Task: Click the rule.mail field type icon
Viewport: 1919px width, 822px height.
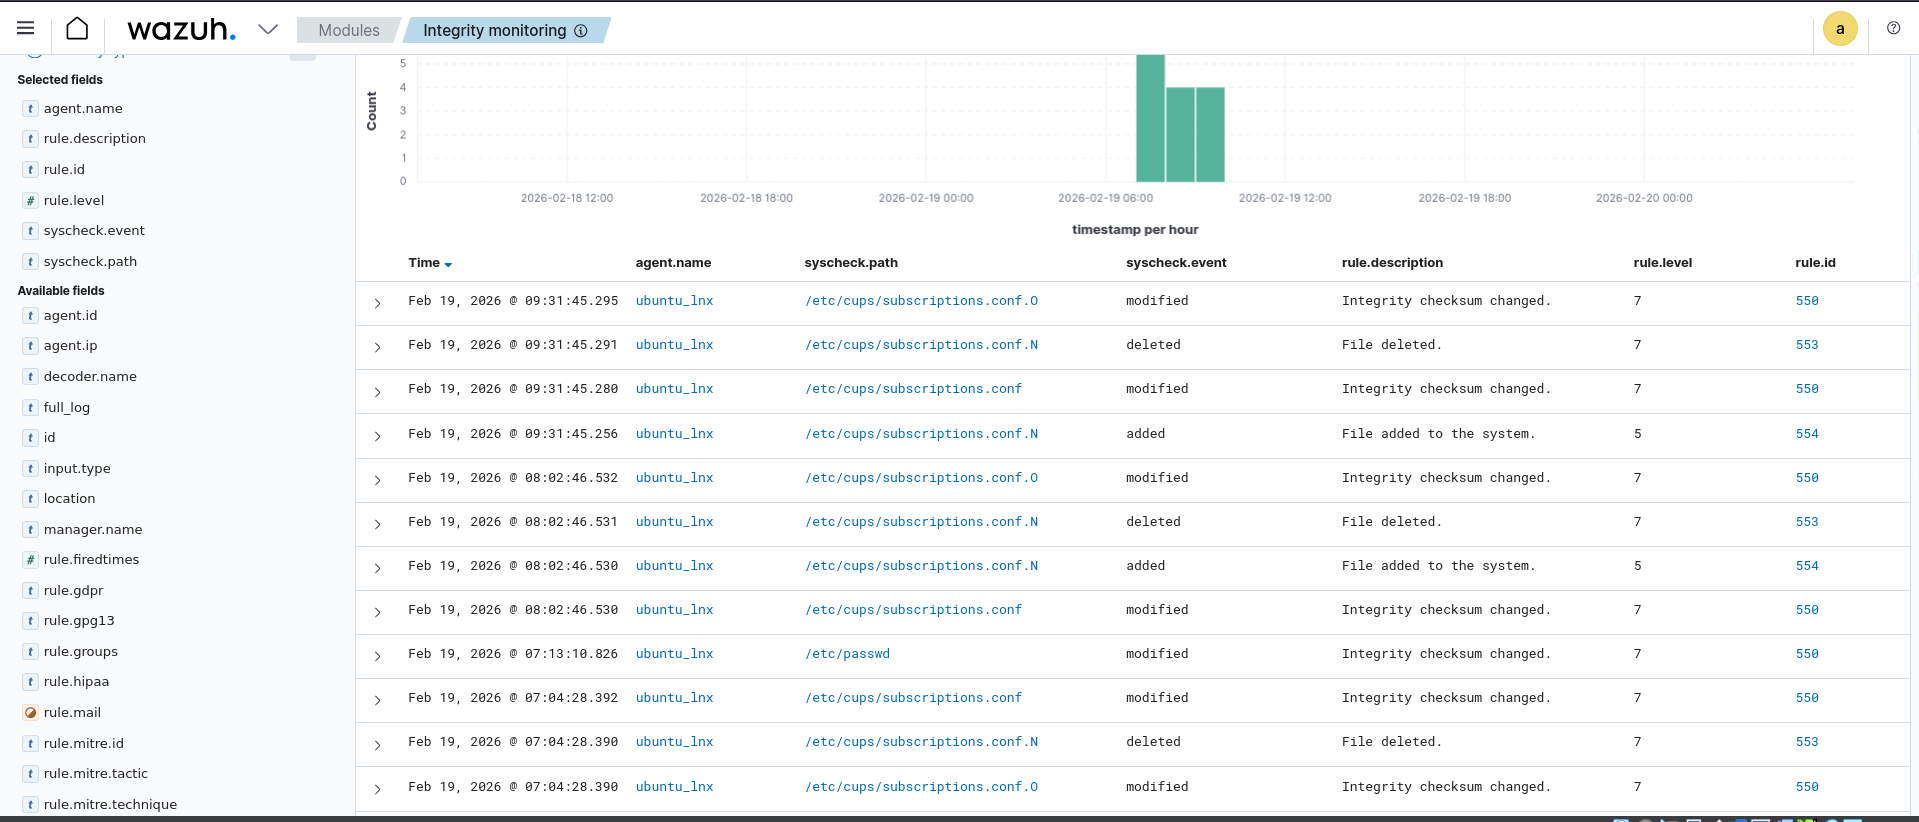Action: pyautogui.click(x=31, y=713)
